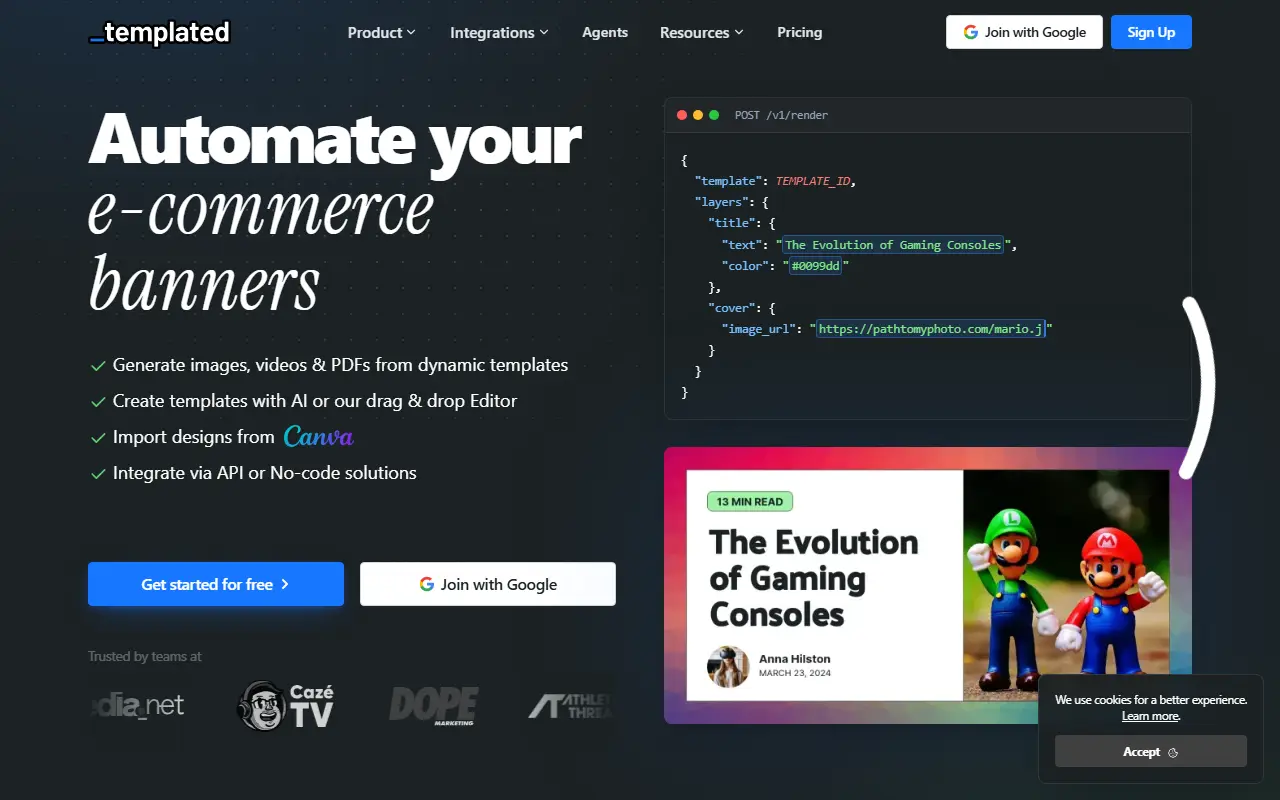Click the "layers" key in the code

(x=720, y=203)
